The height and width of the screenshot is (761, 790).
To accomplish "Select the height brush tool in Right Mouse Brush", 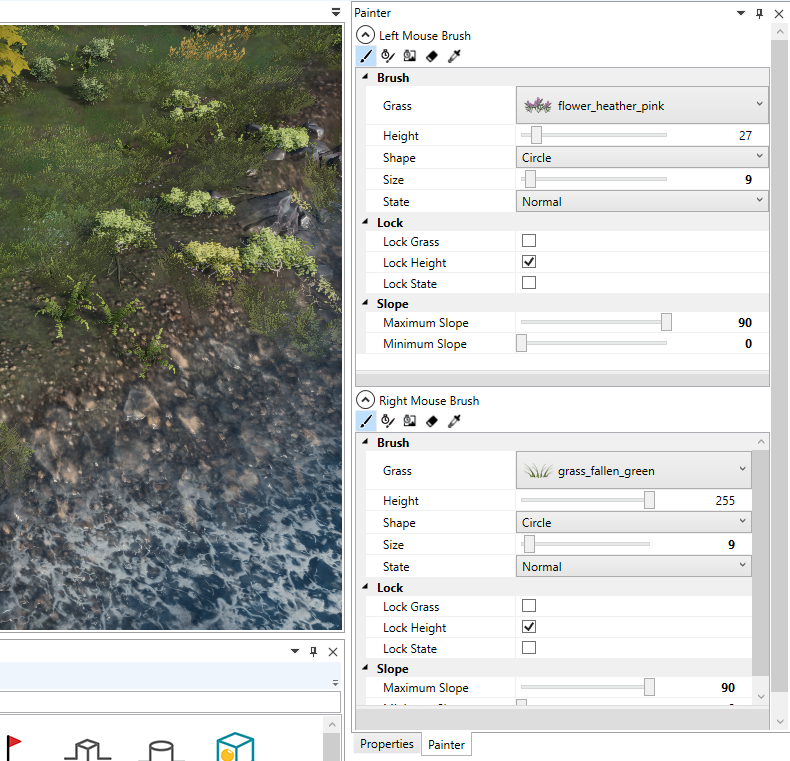I will coord(388,421).
